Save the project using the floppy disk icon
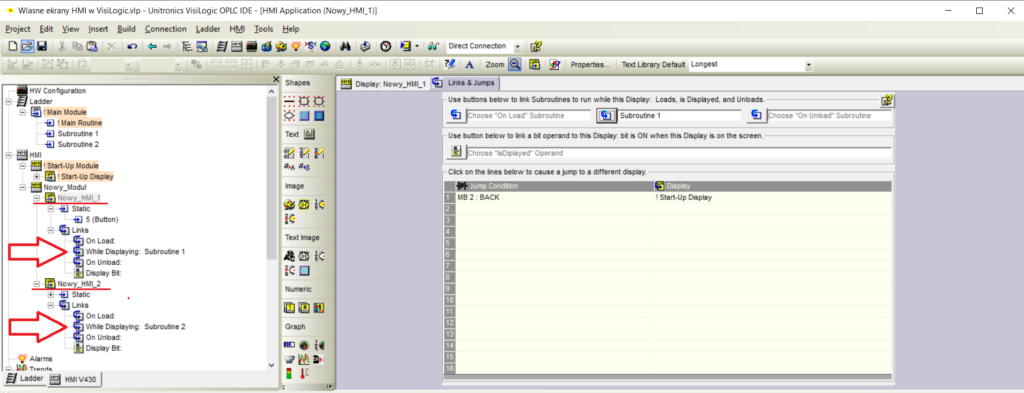This screenshot has width=1024, height=393. tap(41, 46)
